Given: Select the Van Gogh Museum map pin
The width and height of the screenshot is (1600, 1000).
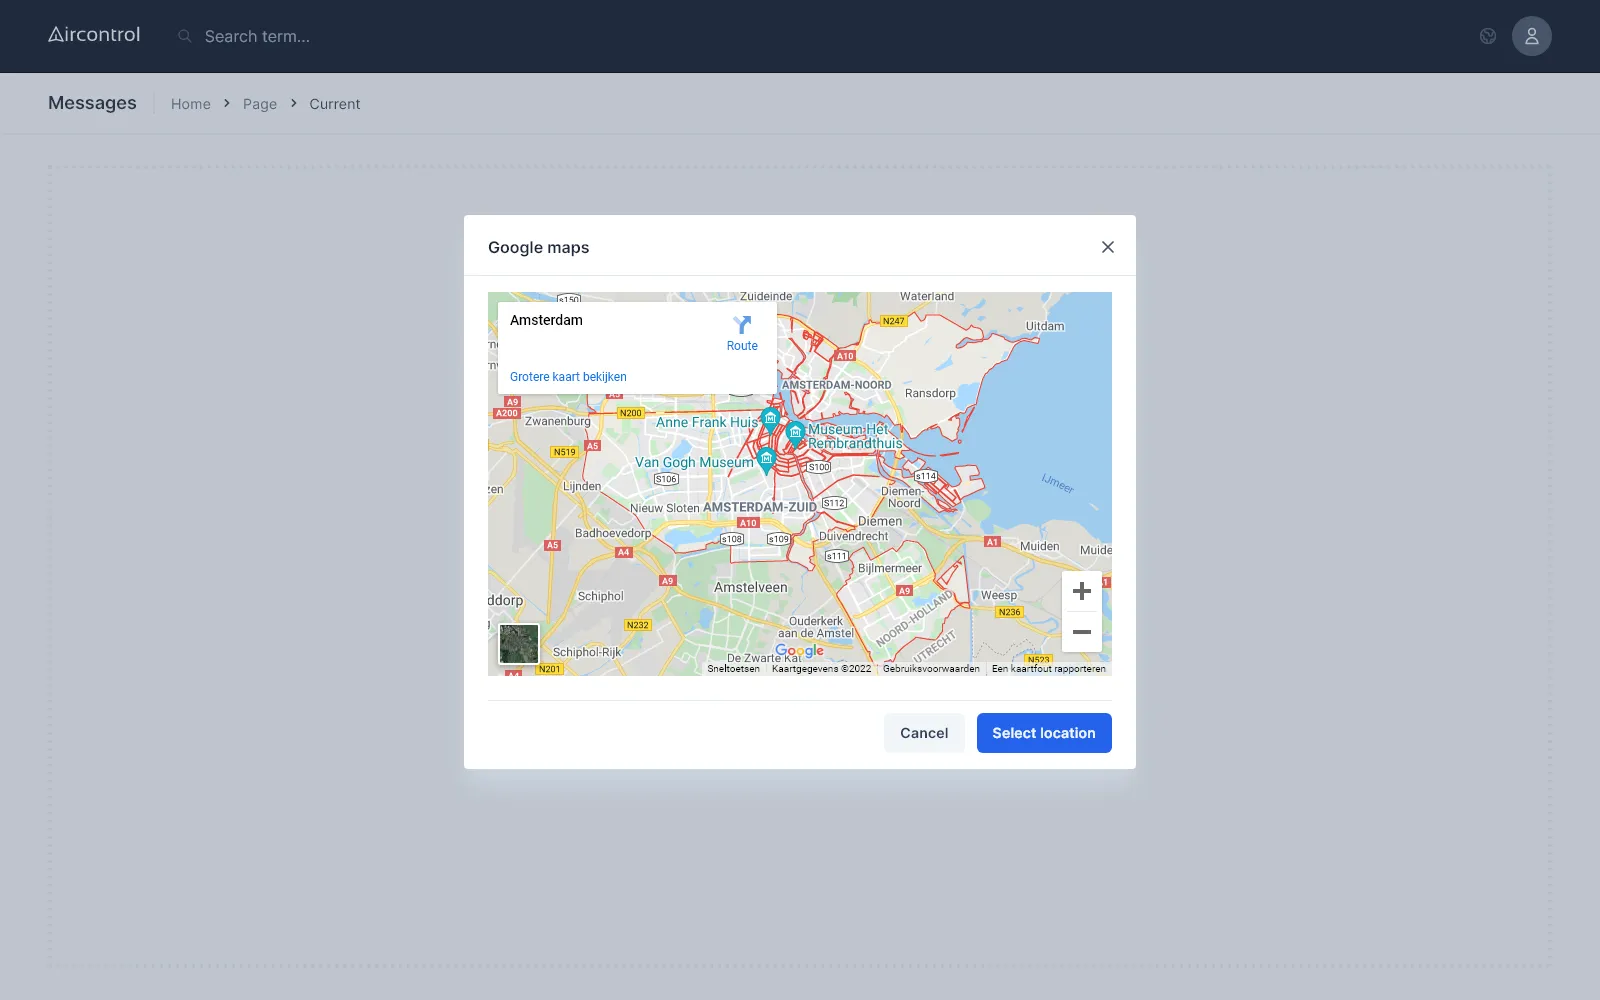Looking at the screenshot, I should 766,460.
